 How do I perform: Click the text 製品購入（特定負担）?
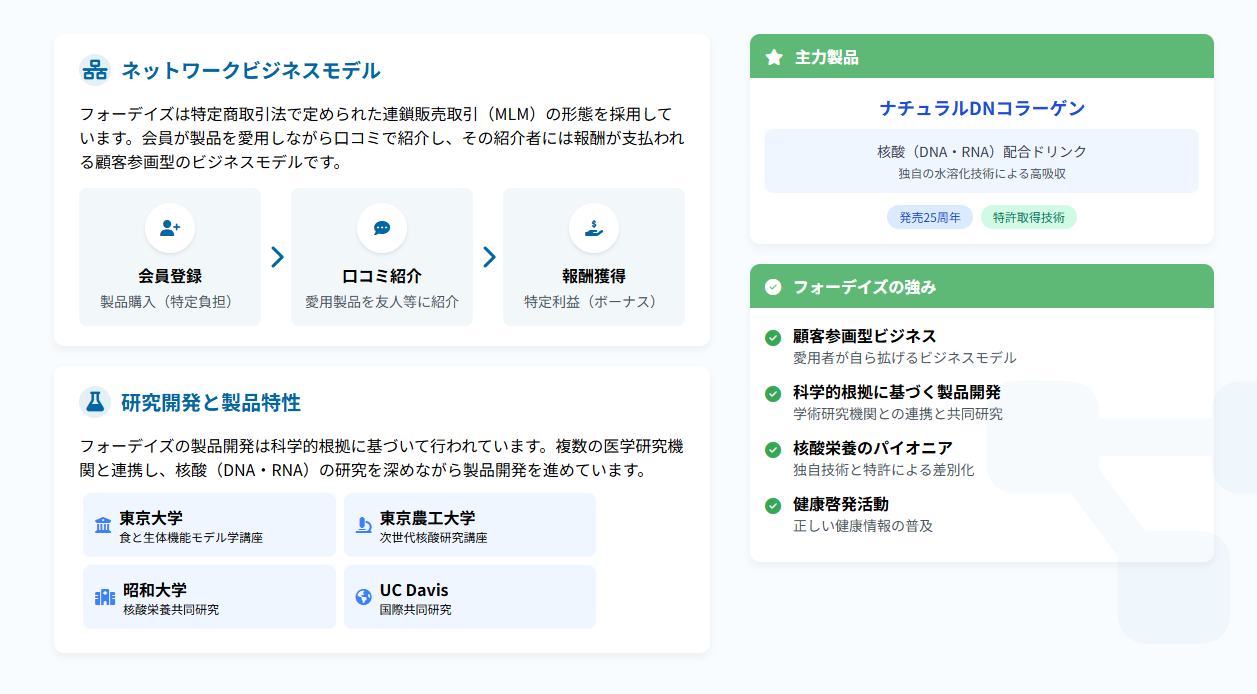(170, 301)
